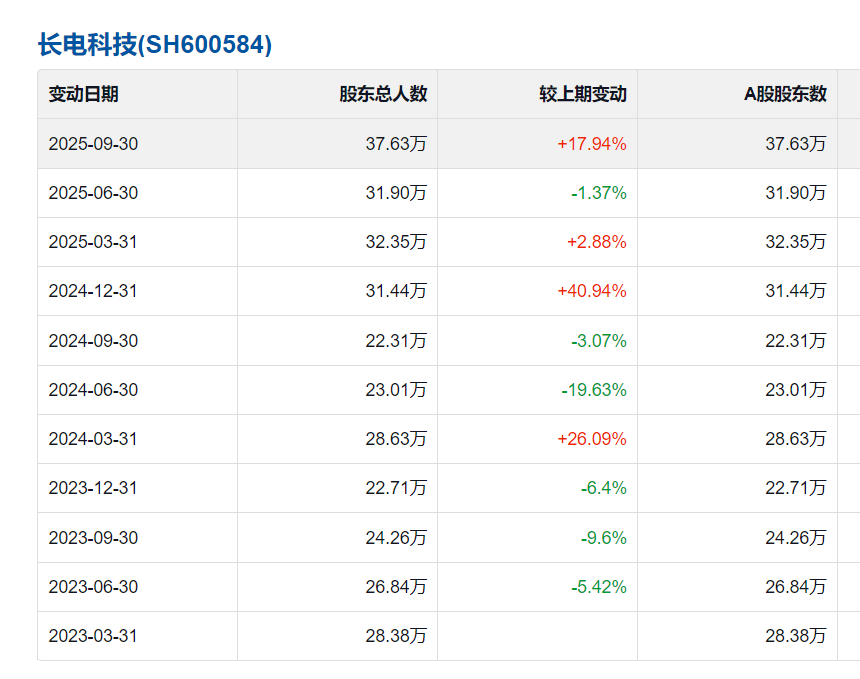The width and height of the screenshot is (860, 679).
Task: Click A股股东数 value in 2024-12-31 row
Action: tap(796, 291)
